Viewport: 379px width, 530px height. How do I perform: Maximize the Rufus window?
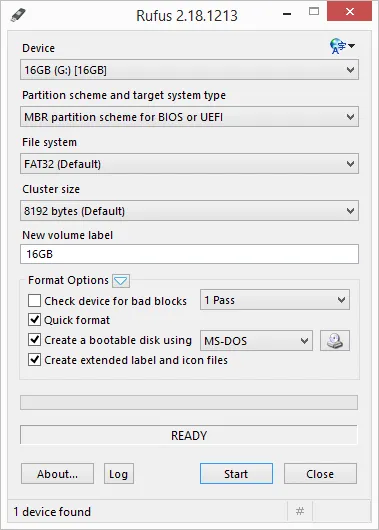coord(314,12)
